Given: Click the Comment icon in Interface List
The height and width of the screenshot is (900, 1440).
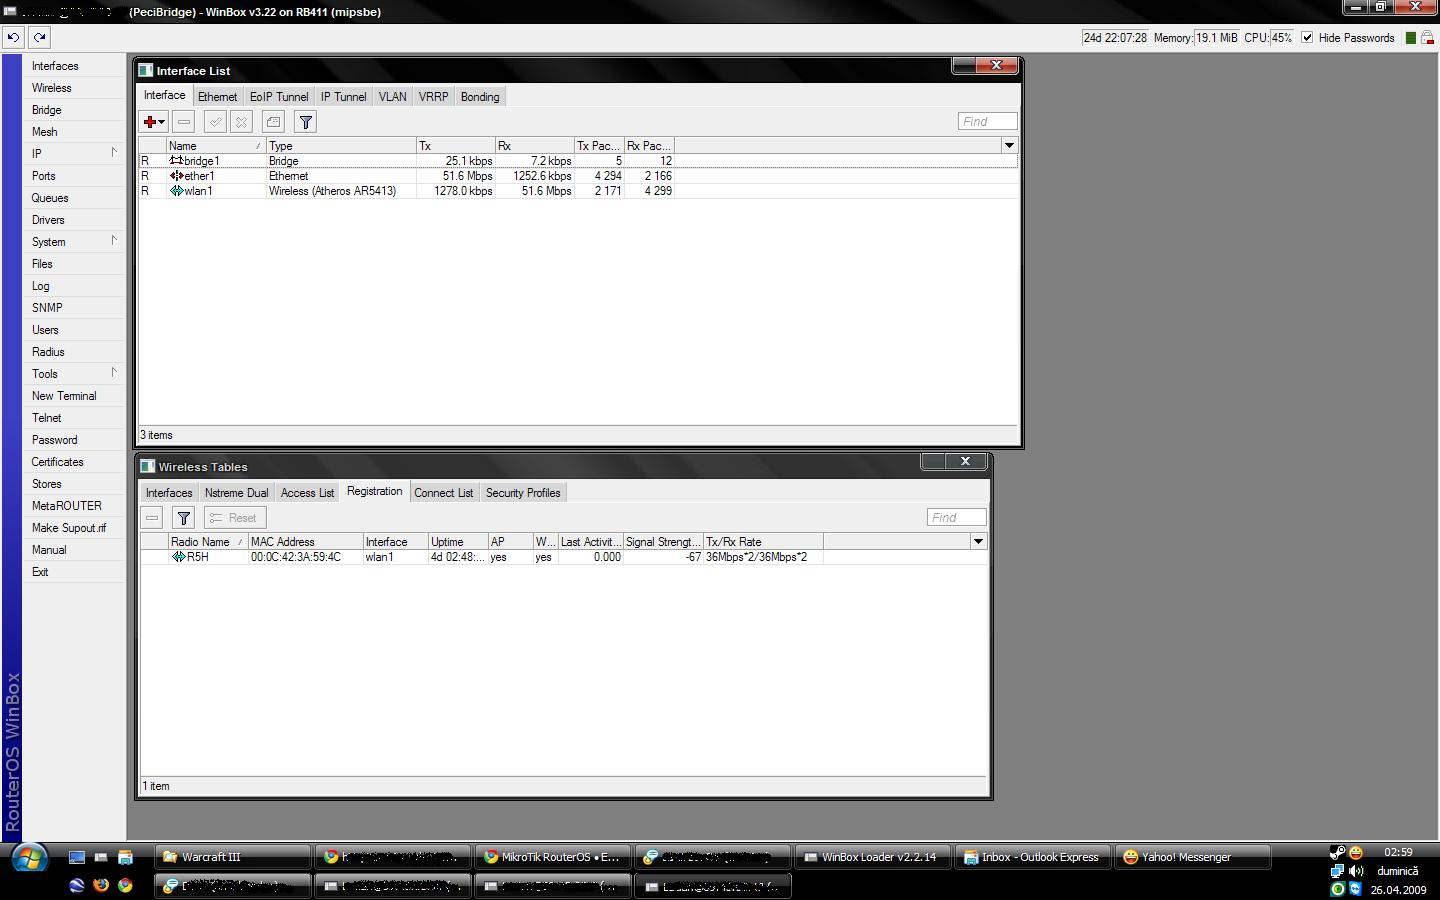Looking at the screenshot, I should tap(273, 122).
